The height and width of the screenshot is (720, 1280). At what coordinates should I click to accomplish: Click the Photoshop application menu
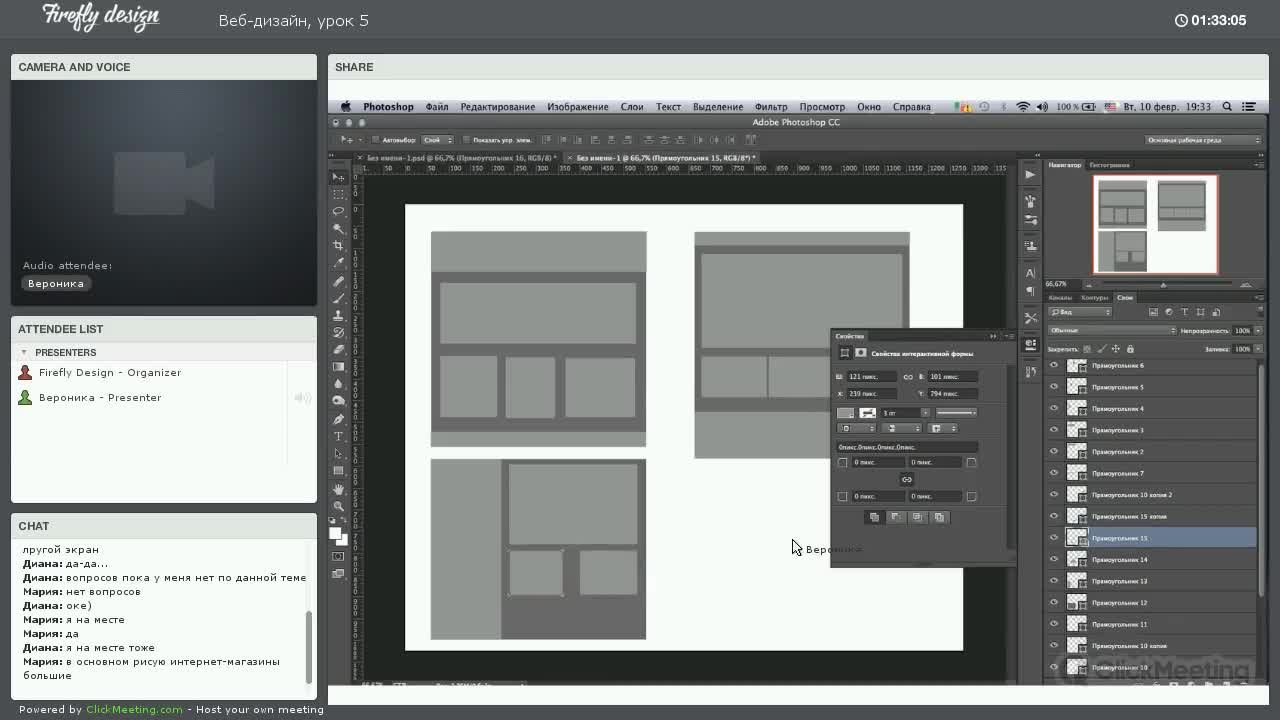388,107
